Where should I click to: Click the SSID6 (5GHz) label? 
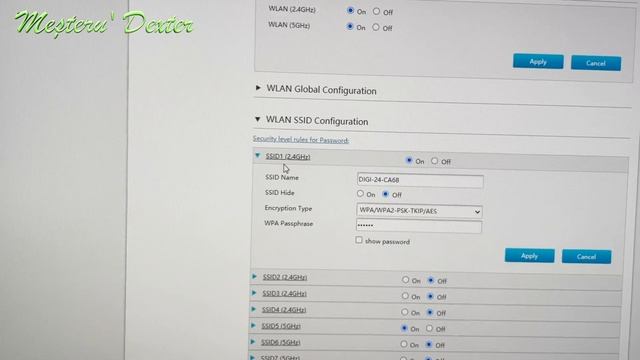coord(281,342)
